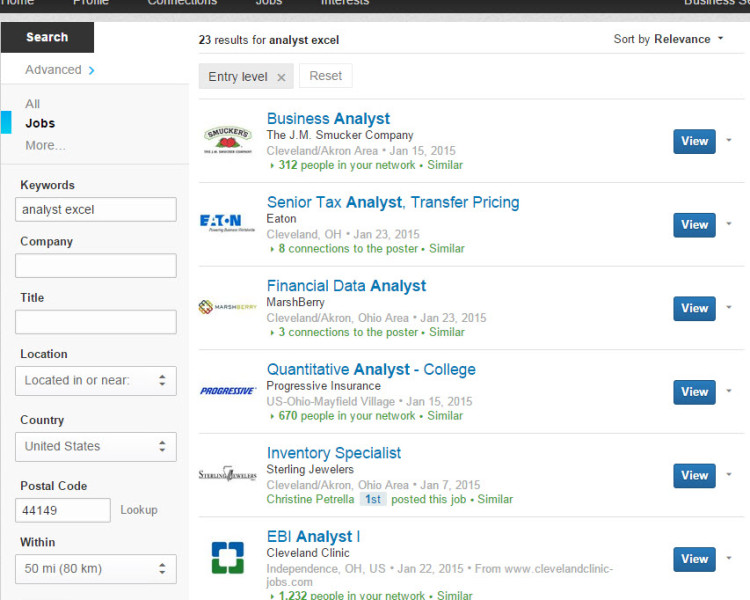Open the Business Analyst job title link
This screenshot has width=750, height=600.
point(329,118)
